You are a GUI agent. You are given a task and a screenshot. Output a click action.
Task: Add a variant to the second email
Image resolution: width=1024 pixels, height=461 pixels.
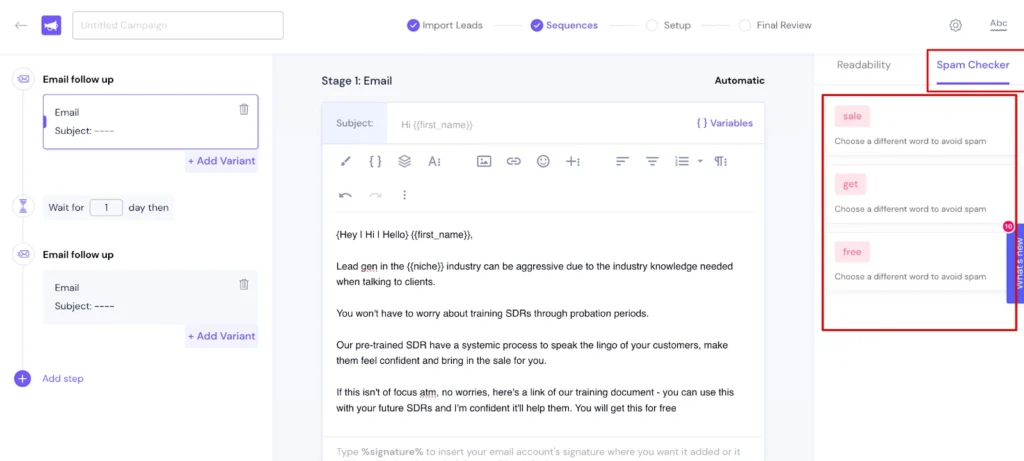[x=221, y=336]
